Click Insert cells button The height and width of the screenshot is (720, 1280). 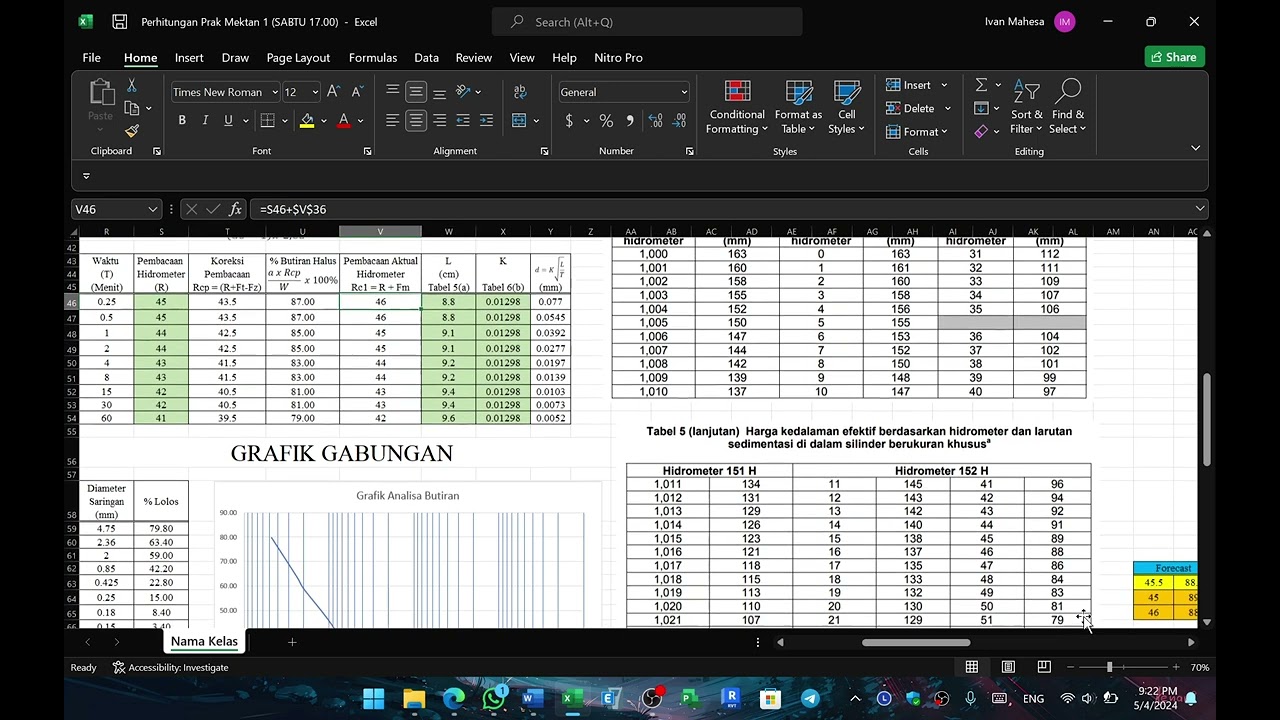(x=908, y=85)
